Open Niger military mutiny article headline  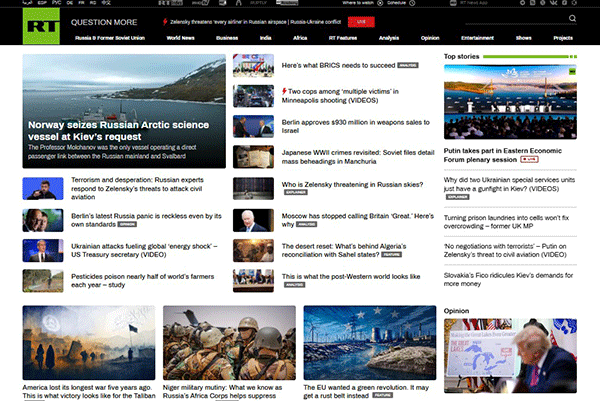[222, 391]
